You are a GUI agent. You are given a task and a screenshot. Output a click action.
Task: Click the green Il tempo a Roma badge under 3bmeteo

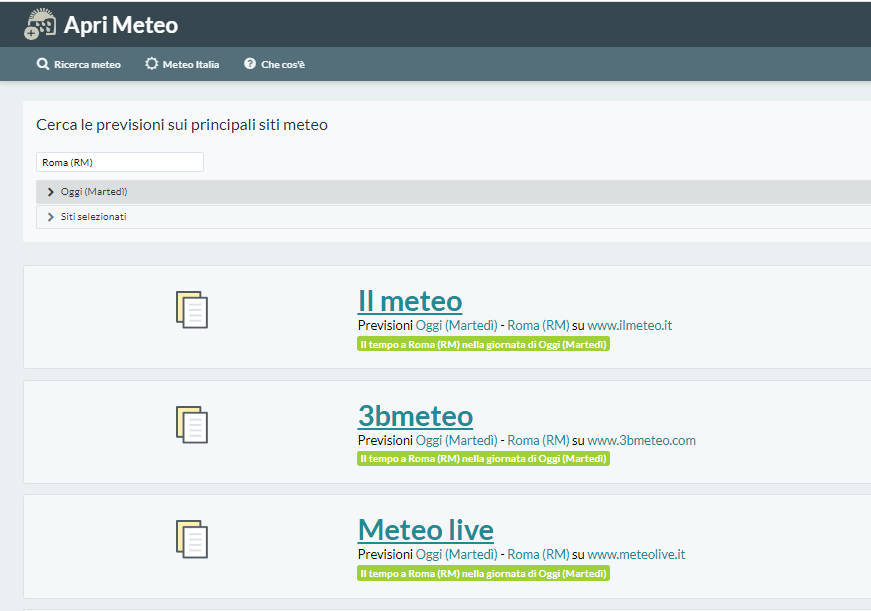pyautogui.click(x=483, y=459)
